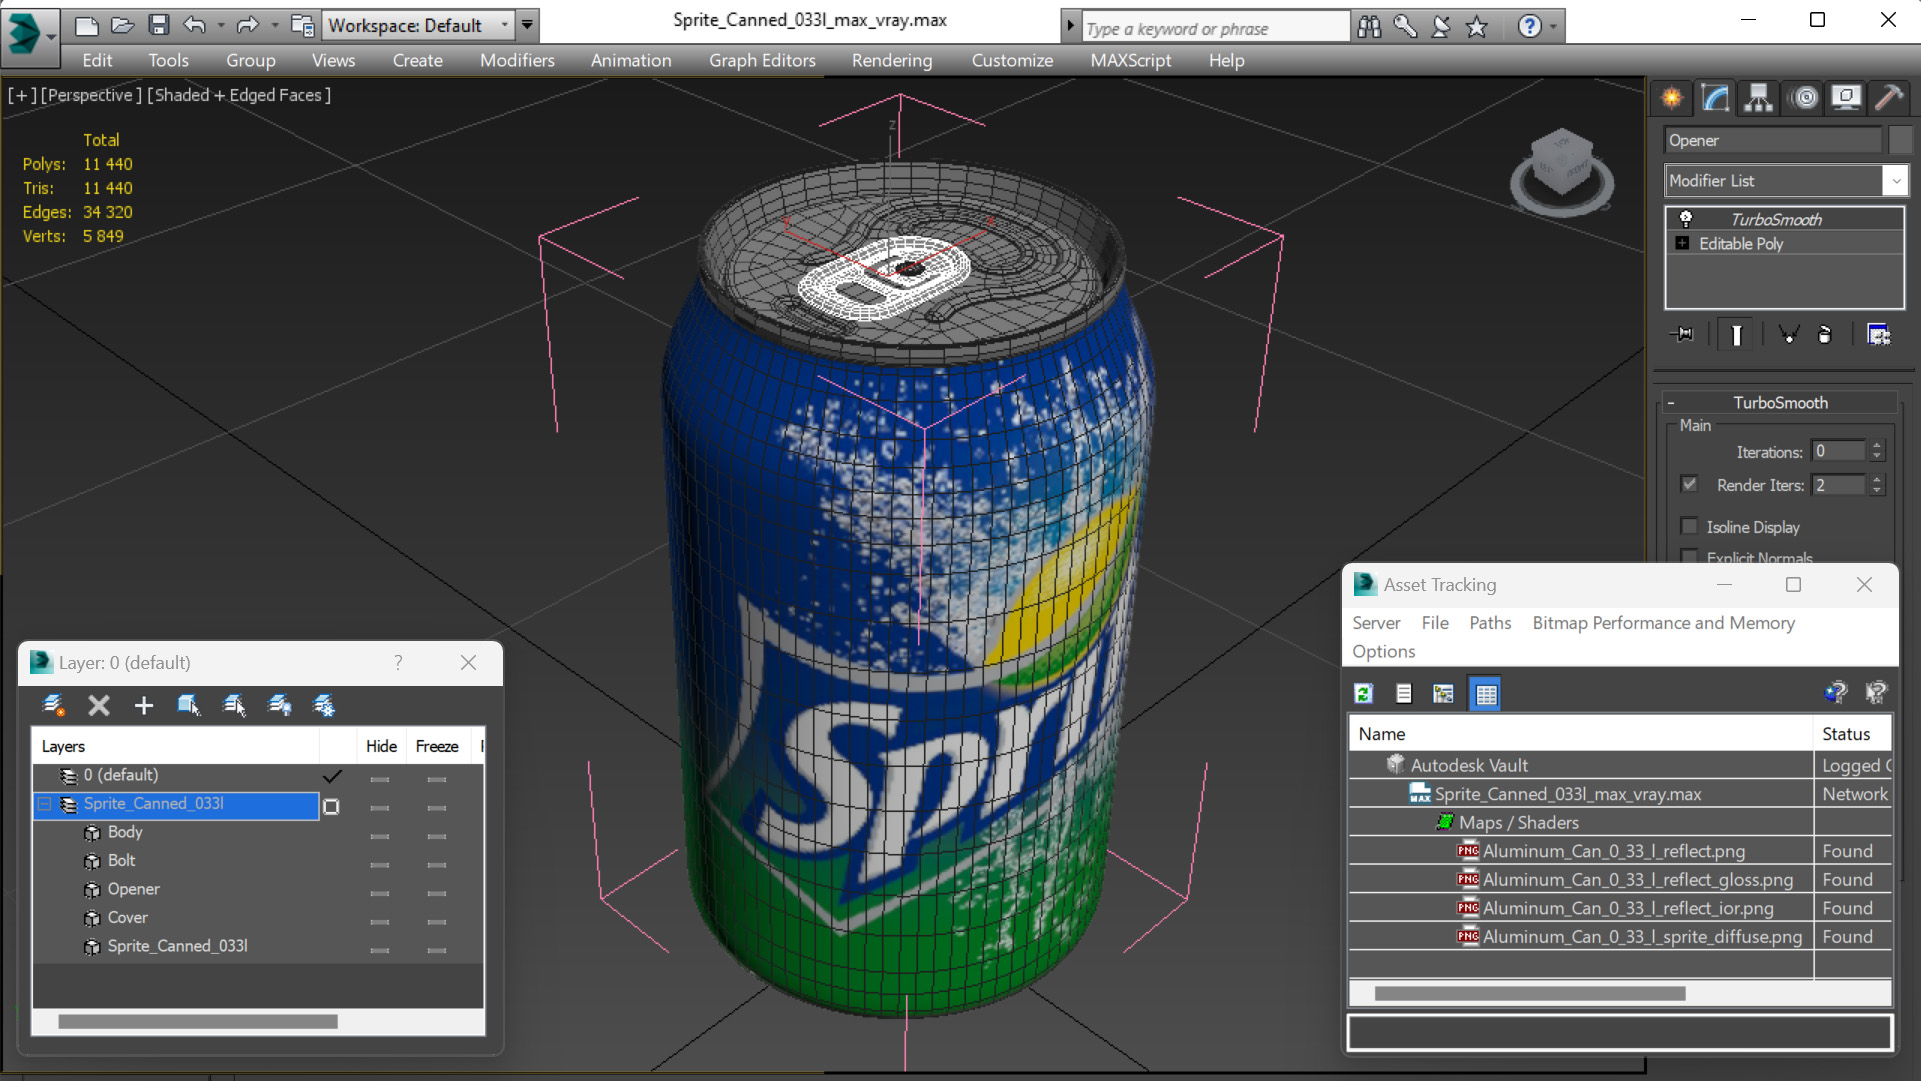The width and height of the screenshot is (1921, 1081).
Task: Set 0 (default) as current layer checkmark
Action: click(332, 776)
